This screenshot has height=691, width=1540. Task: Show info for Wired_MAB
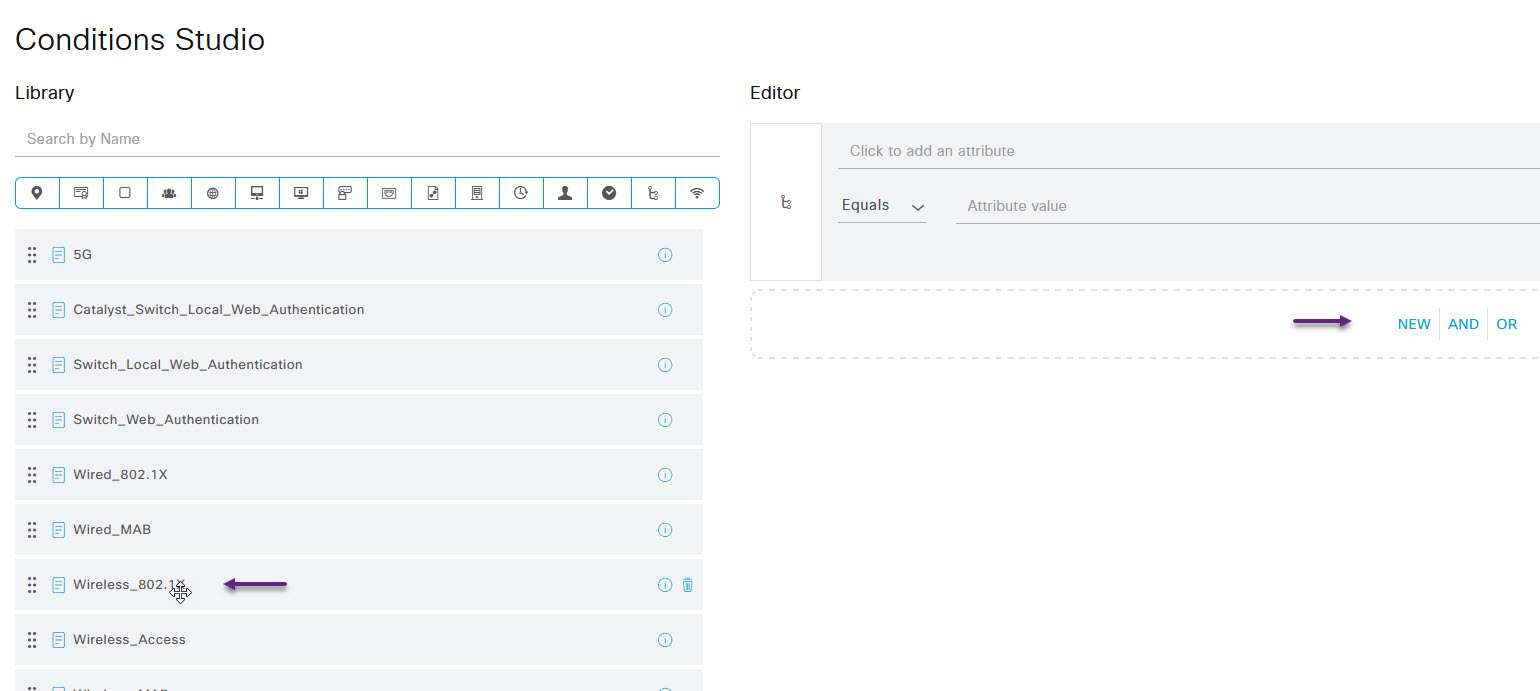(665, 530)
